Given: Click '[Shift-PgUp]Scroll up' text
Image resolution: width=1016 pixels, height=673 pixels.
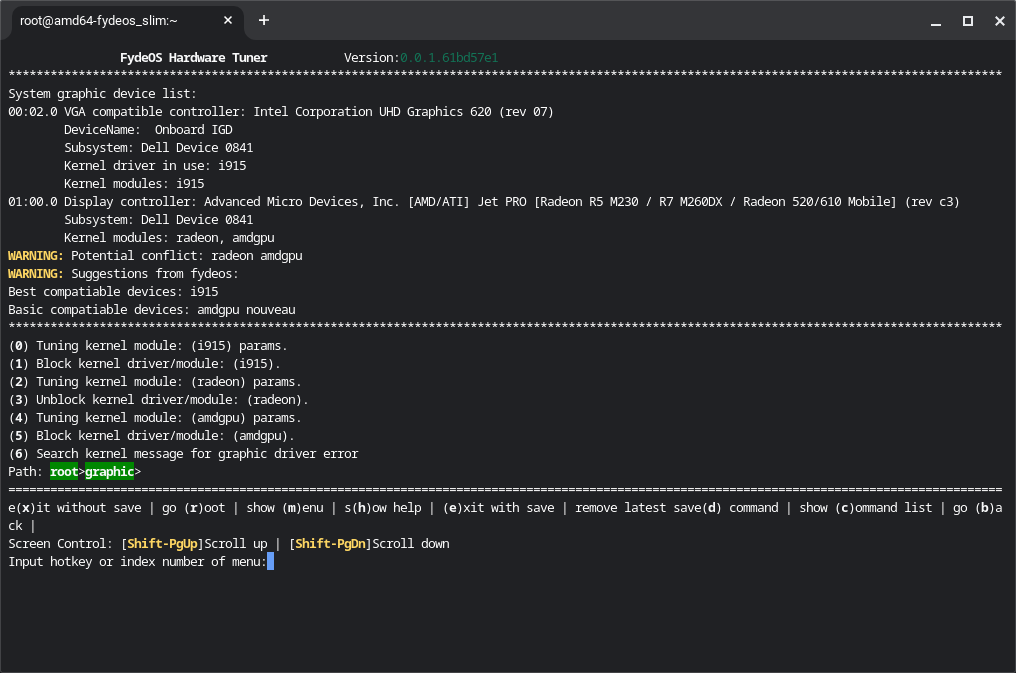Looking at the screenshot, I should [194, 544].
